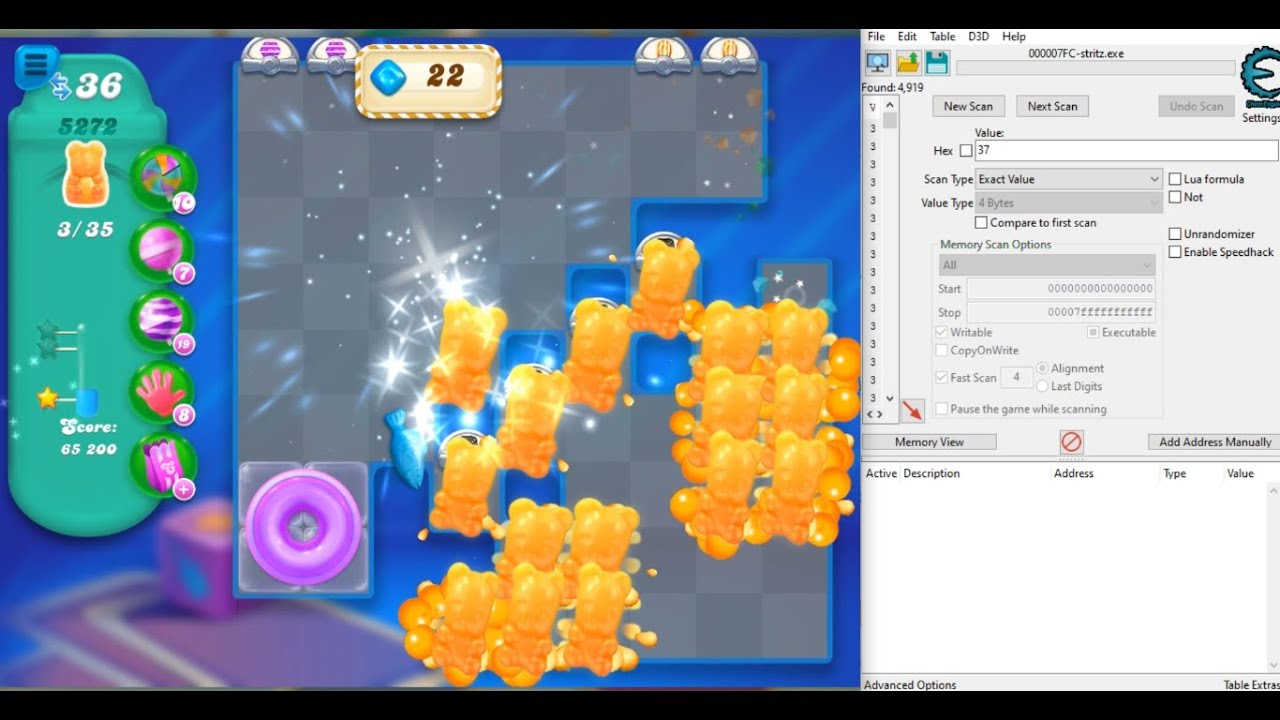Toggle the Not checkbox

tap(1175, 197)
